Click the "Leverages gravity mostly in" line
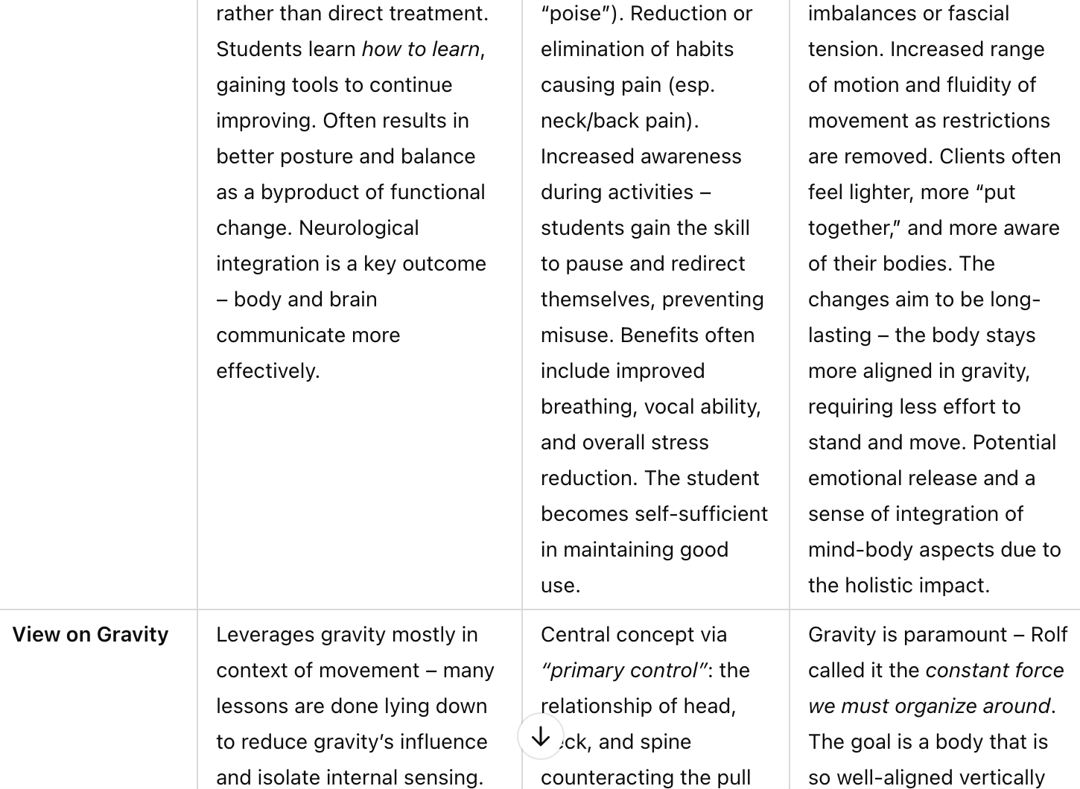This screenshot has height=789, width=1080. pos(347,635)
